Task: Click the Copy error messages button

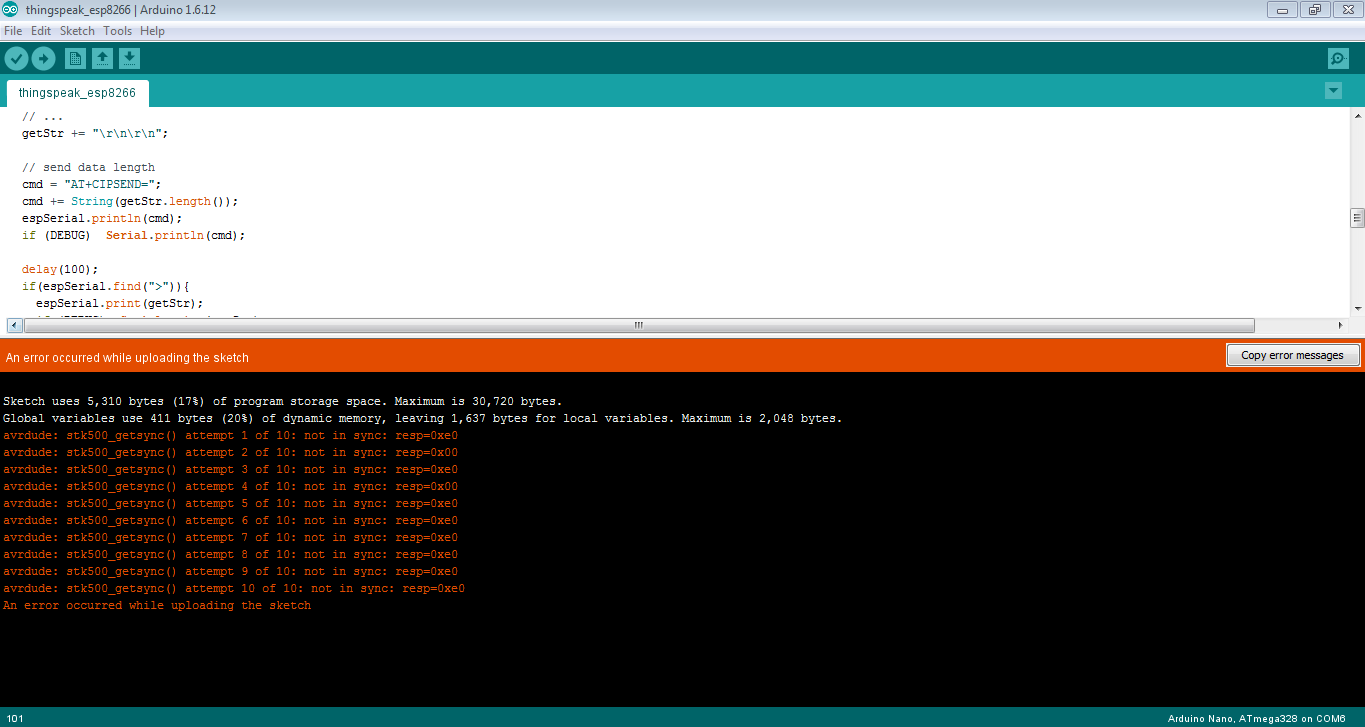Action: [x=1293, y=355]
